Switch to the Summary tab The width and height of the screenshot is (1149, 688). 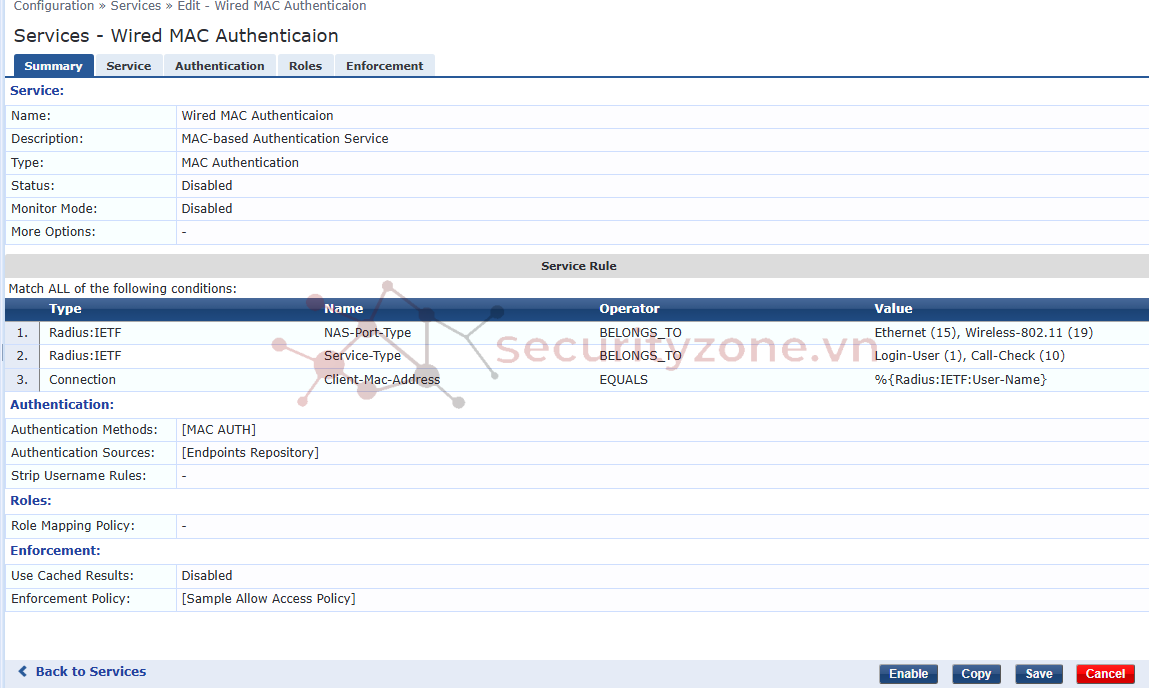53,66
